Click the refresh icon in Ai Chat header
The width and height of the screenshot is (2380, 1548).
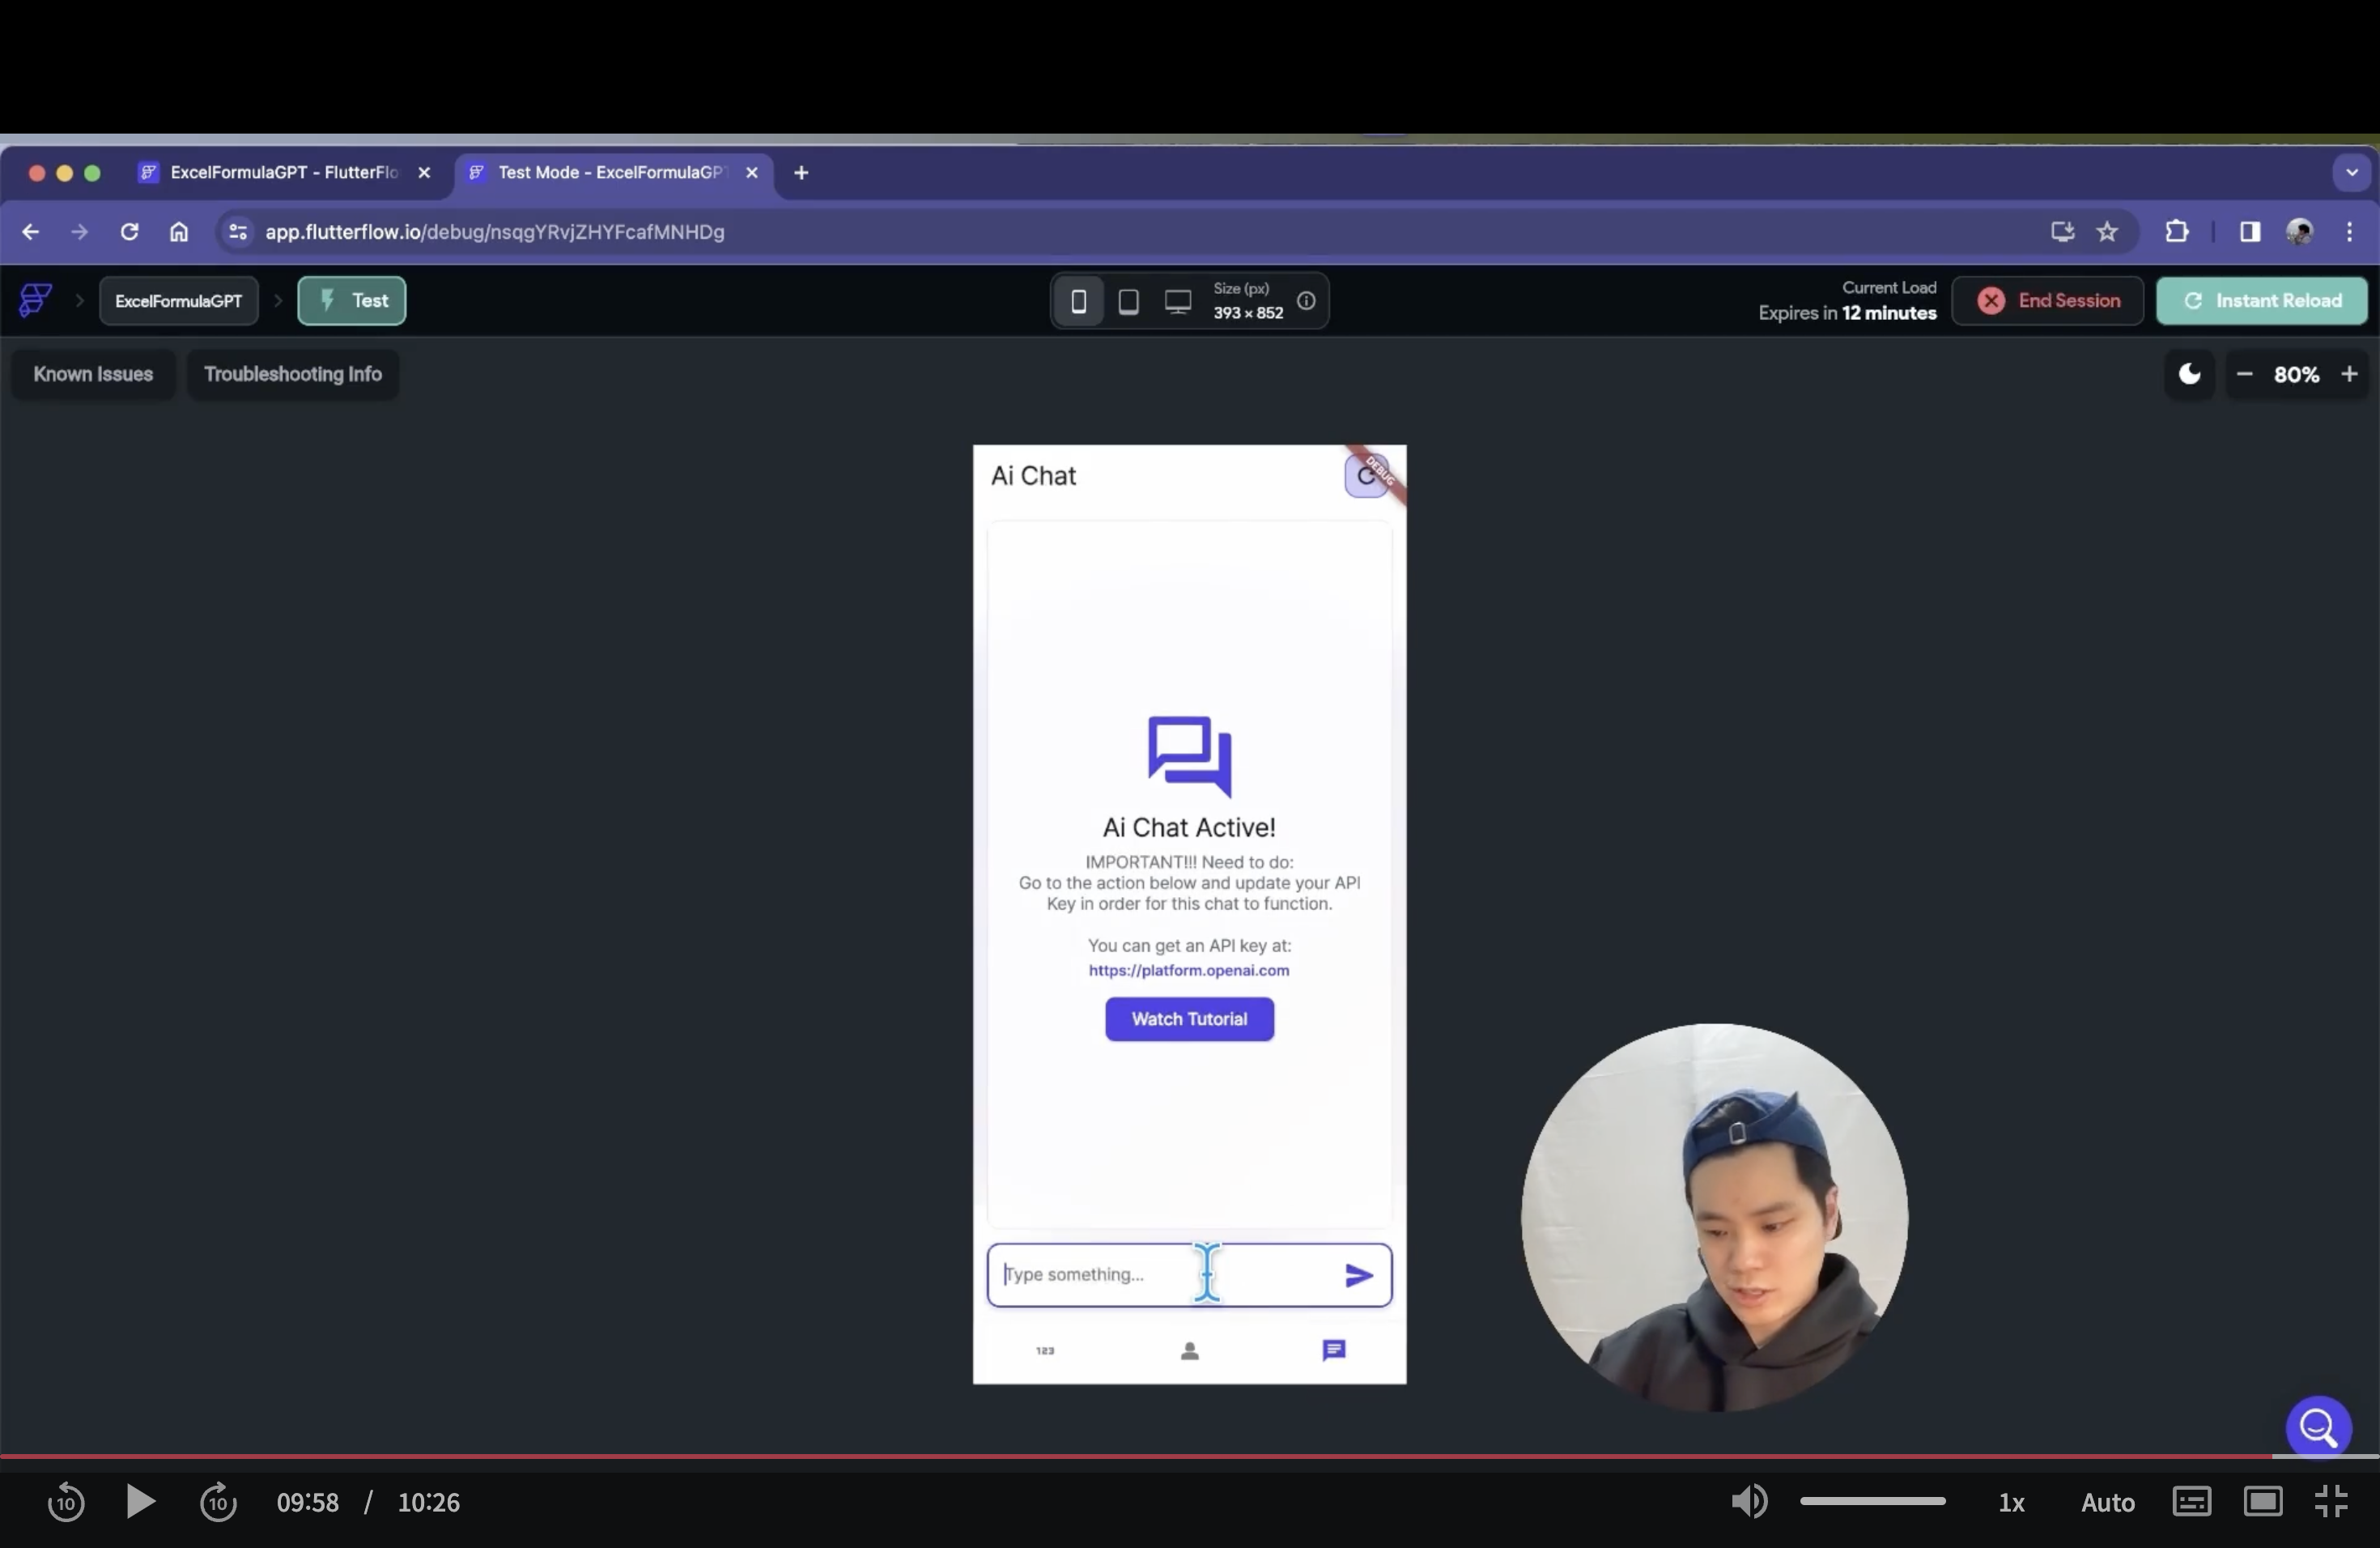1366,475
